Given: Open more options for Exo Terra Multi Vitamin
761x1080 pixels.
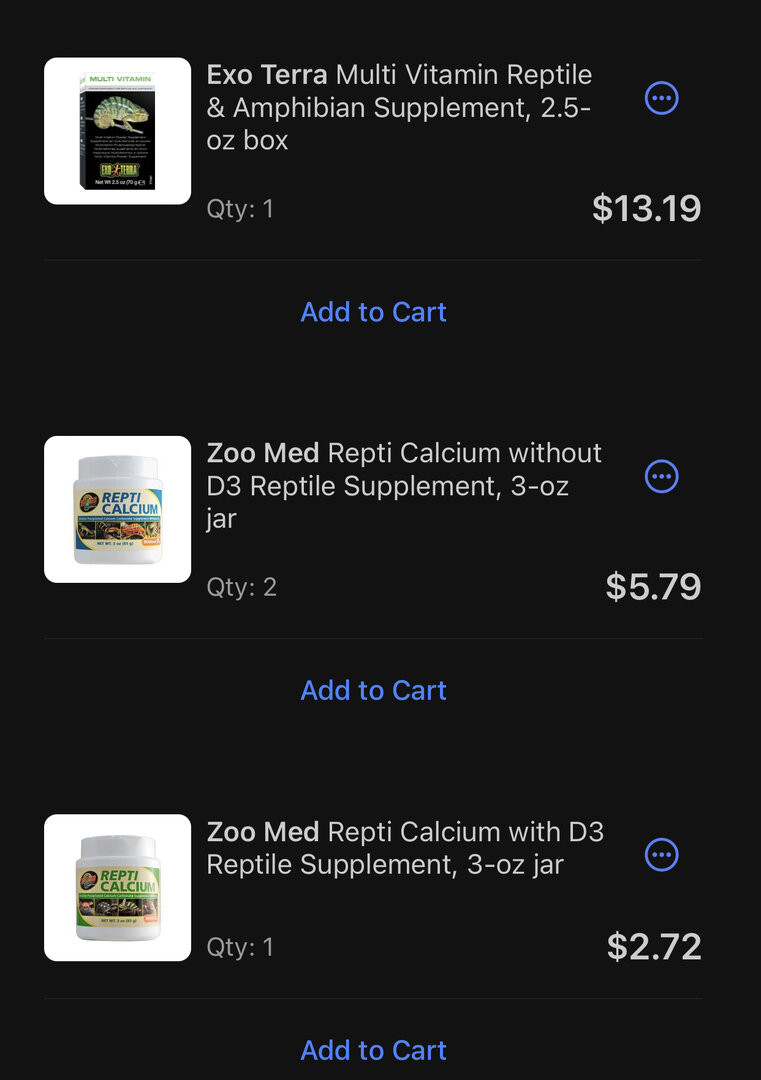Looking at the screenshot, I should point(662,98).
